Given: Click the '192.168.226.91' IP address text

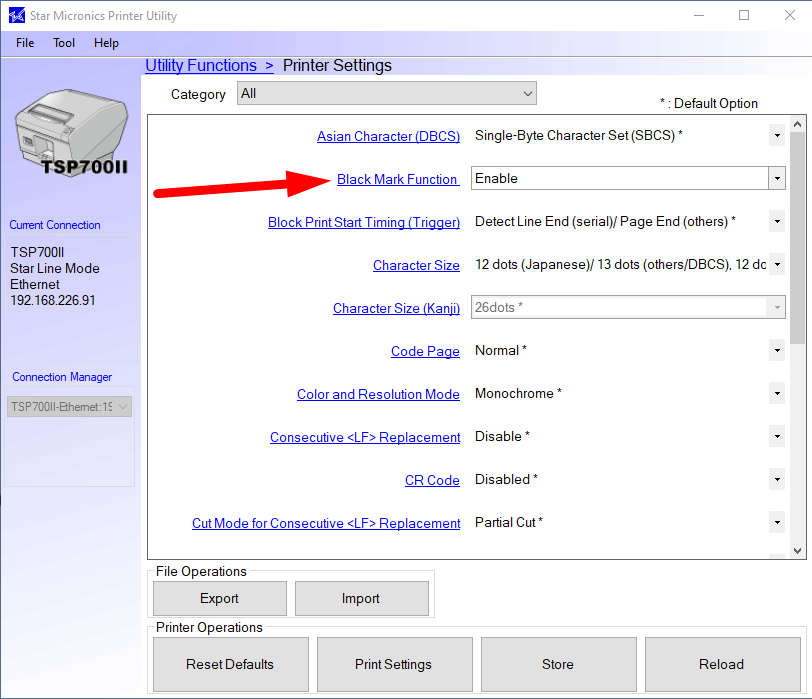Looking at the screenshot, I should [53, 301].
